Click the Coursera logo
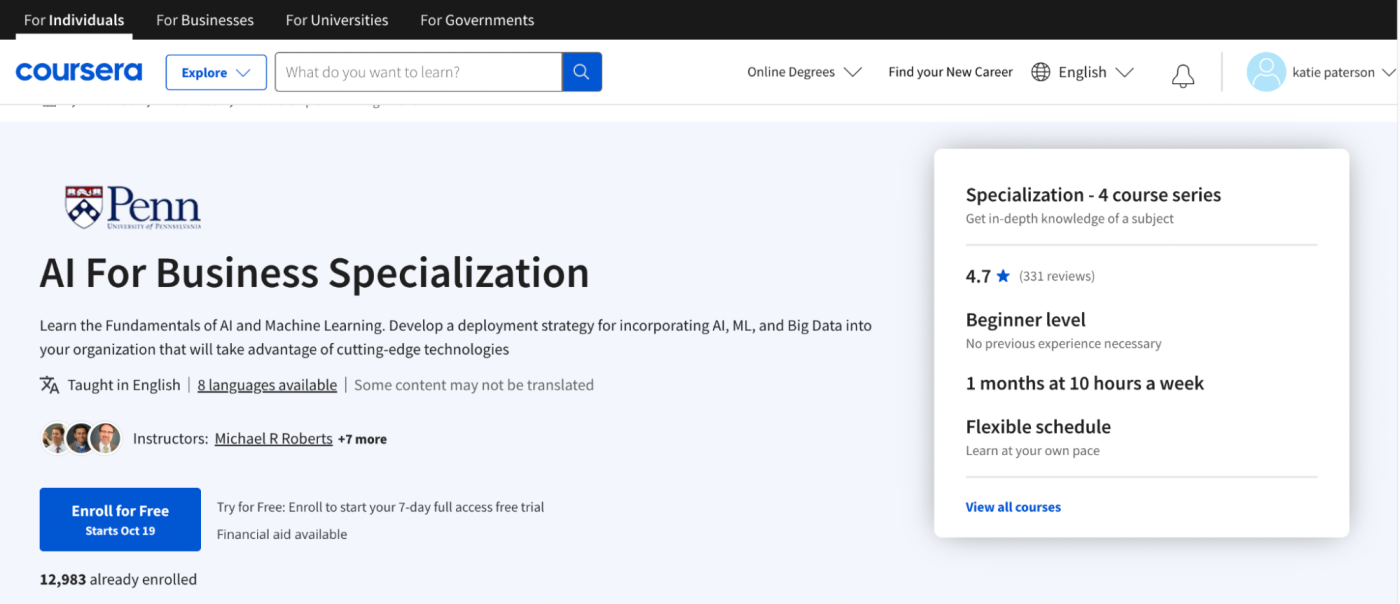1400x604 pixels. 79,72
